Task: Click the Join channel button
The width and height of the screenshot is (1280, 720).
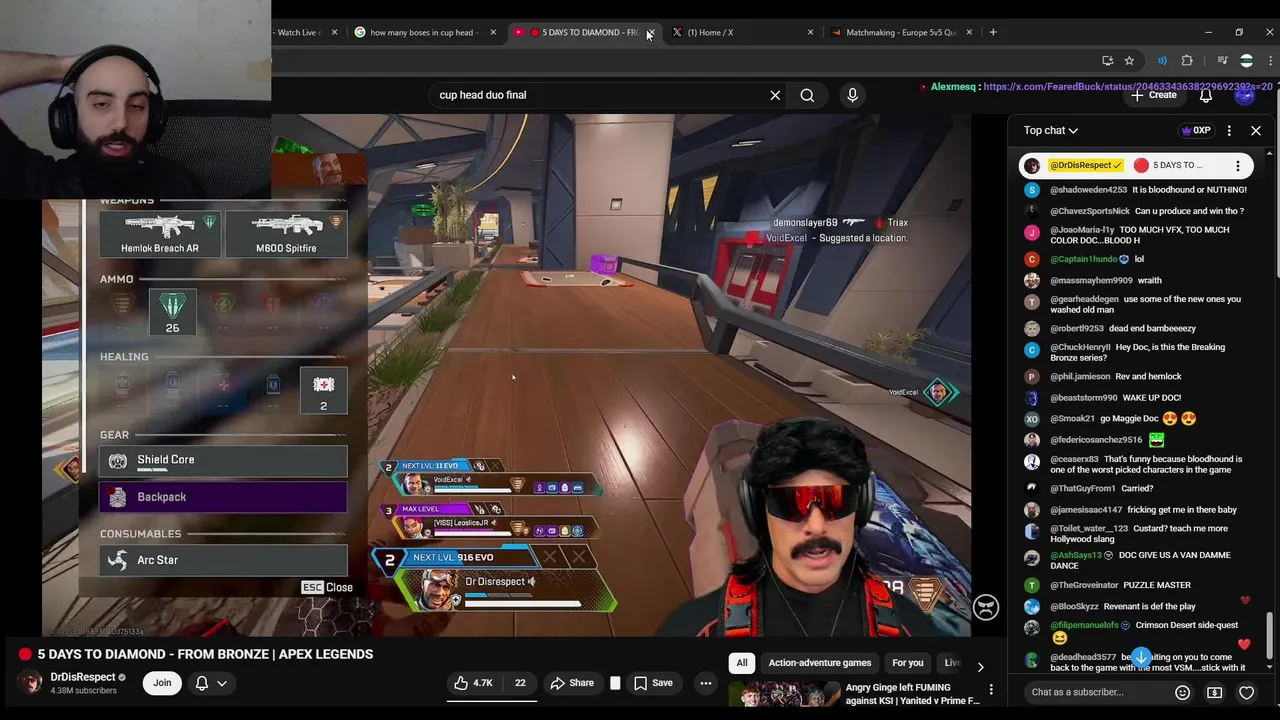Action: (162, 683)
